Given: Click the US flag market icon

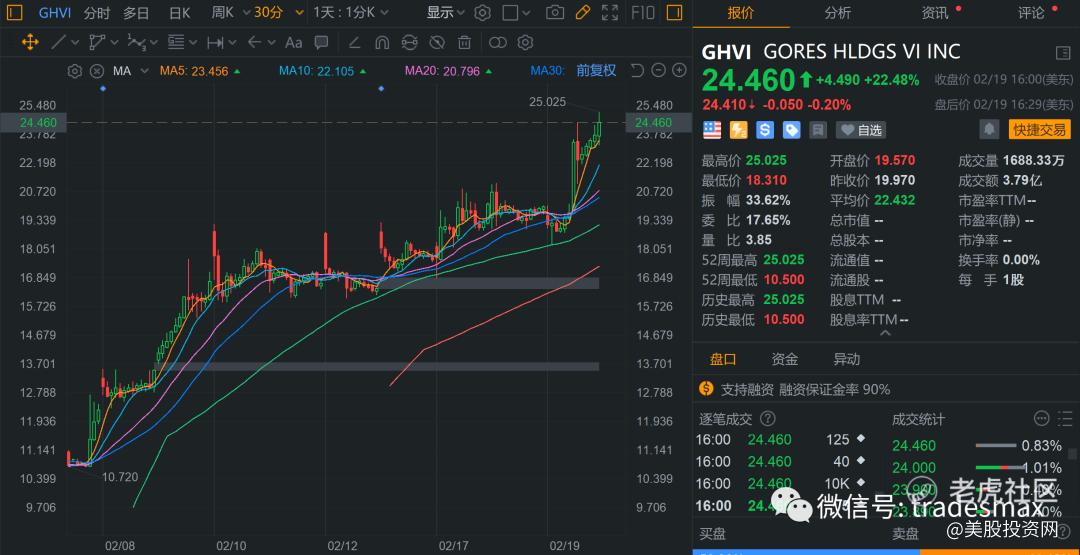Looking at the screenshot, I should click(x=712, y=129).
